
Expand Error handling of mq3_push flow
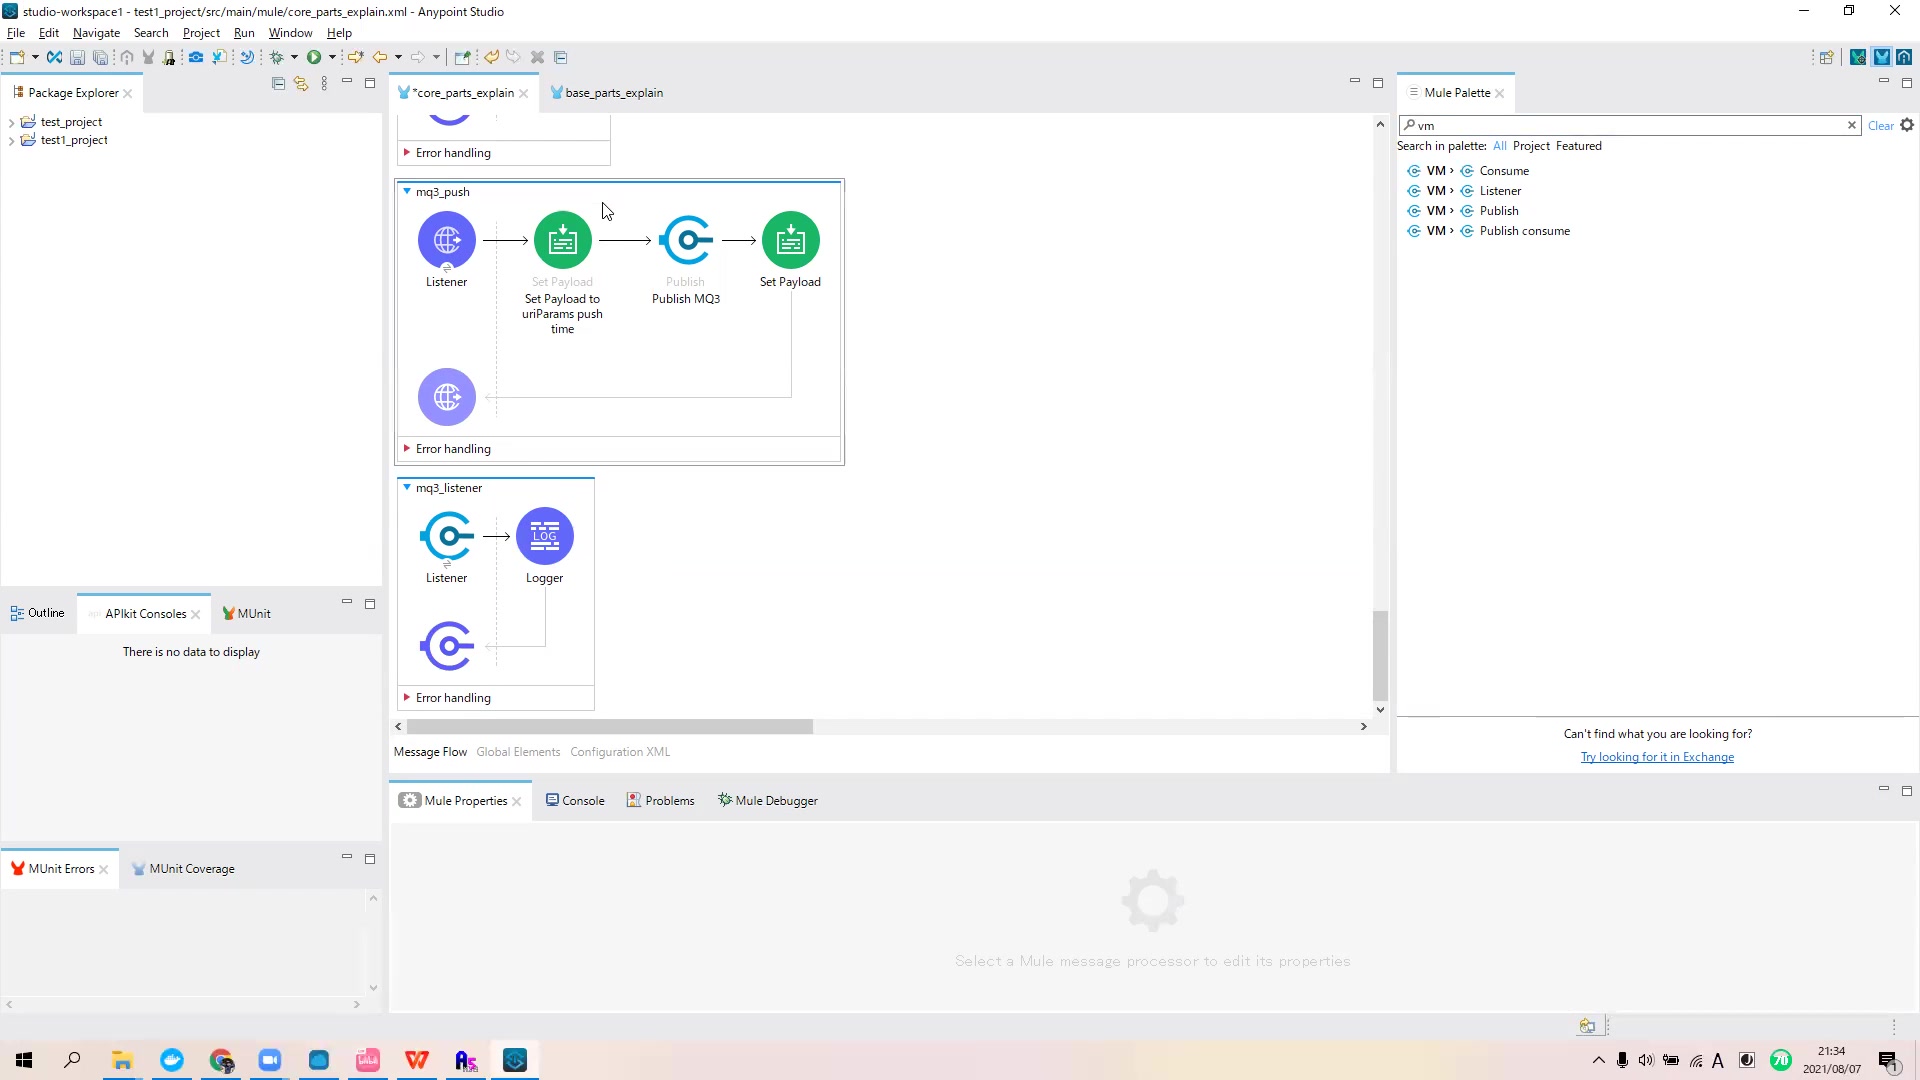point(407,449)
